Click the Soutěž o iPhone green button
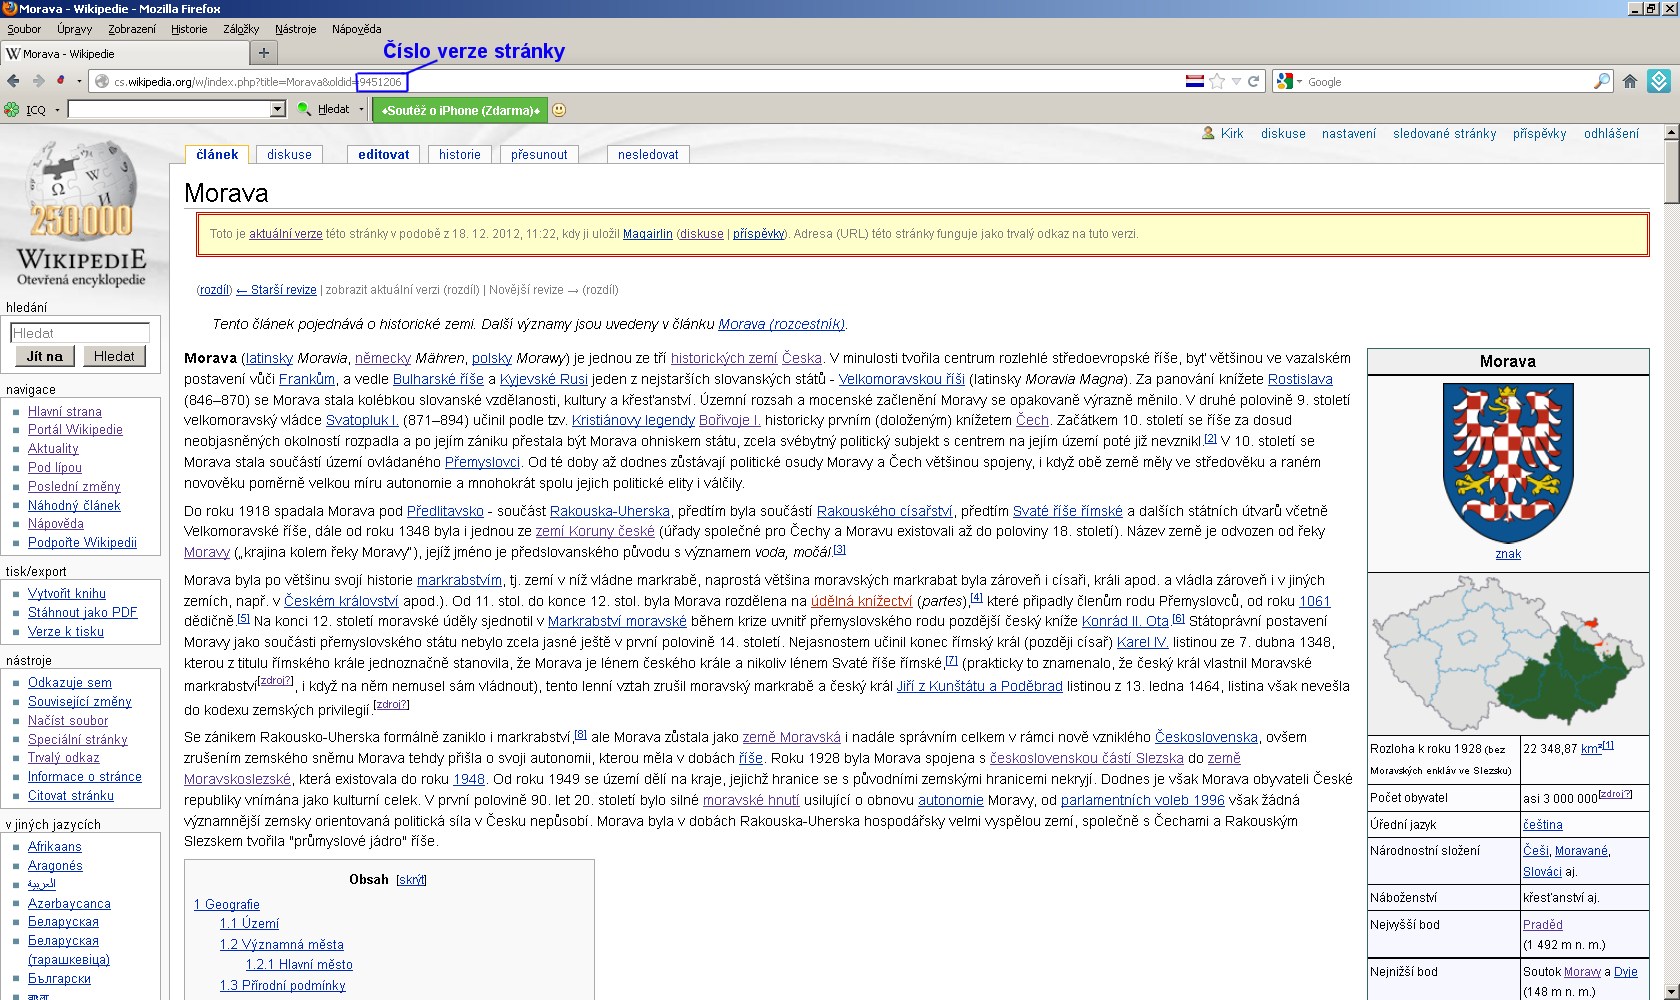 pyautogui.click(x=460, y=110)
